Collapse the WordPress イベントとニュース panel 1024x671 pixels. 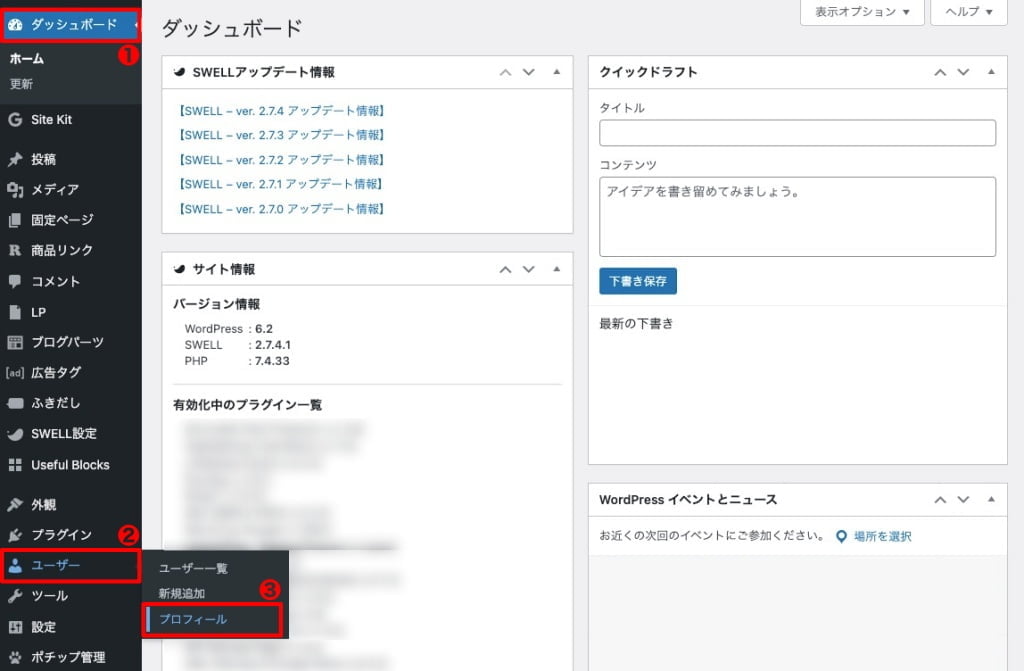coord(991,500)
